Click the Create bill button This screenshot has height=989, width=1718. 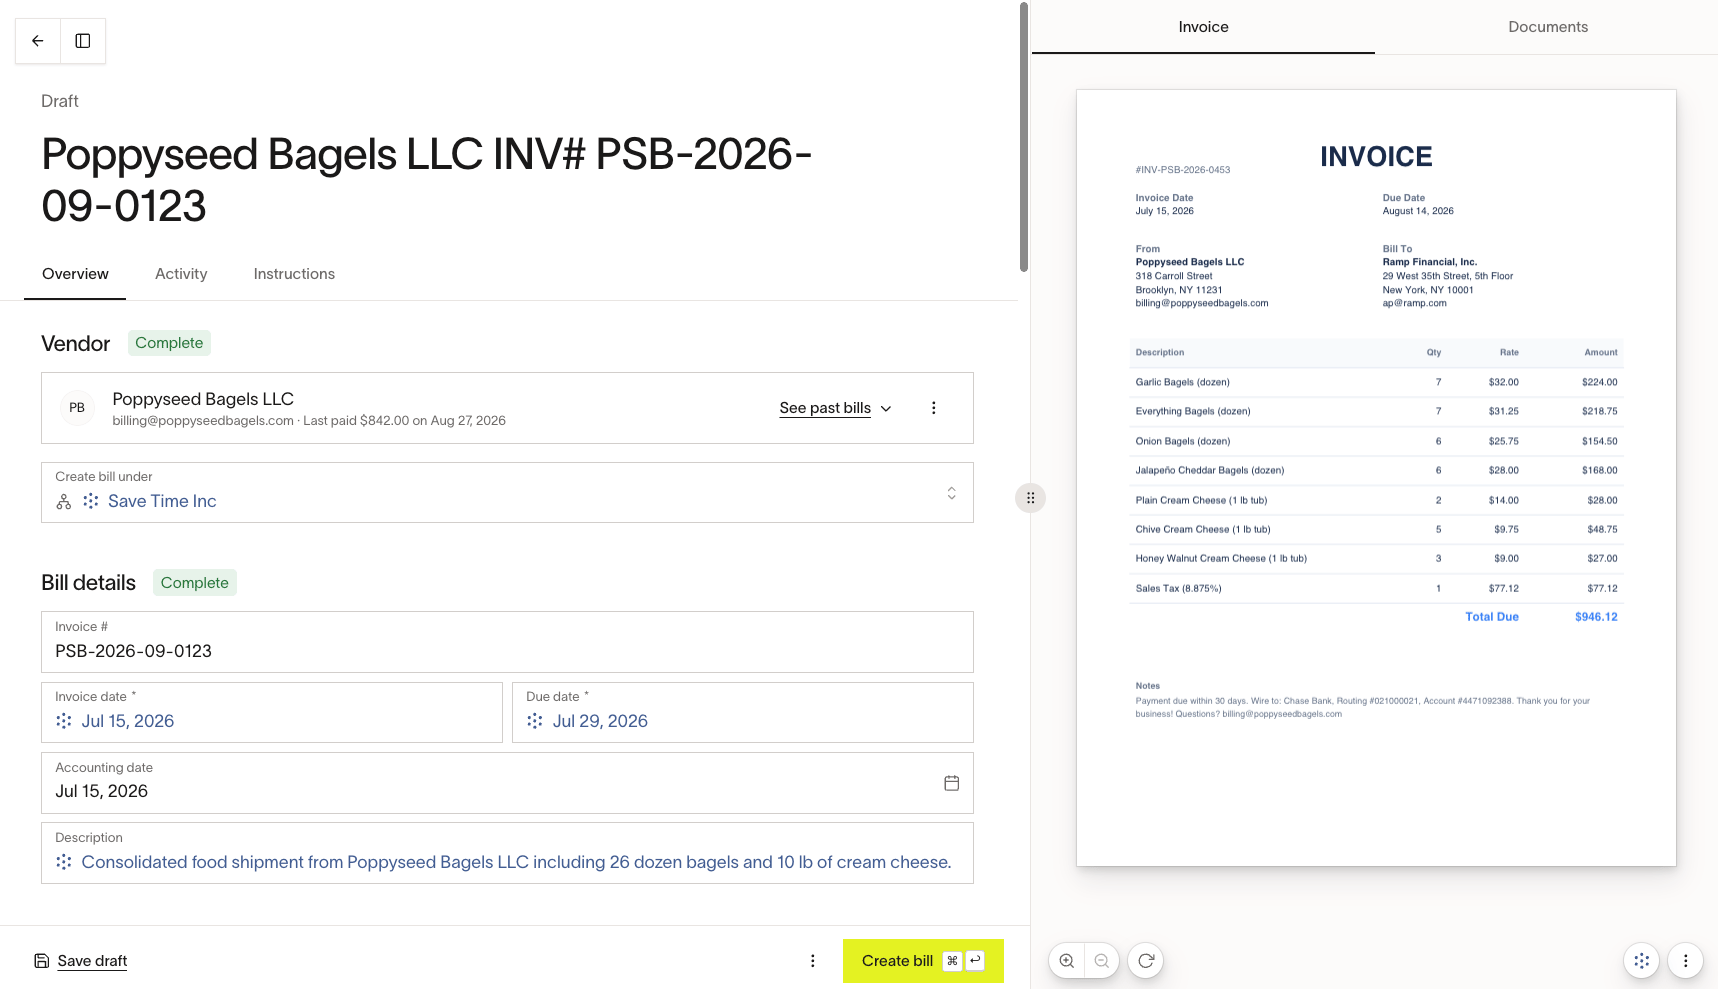click(923, 961)
